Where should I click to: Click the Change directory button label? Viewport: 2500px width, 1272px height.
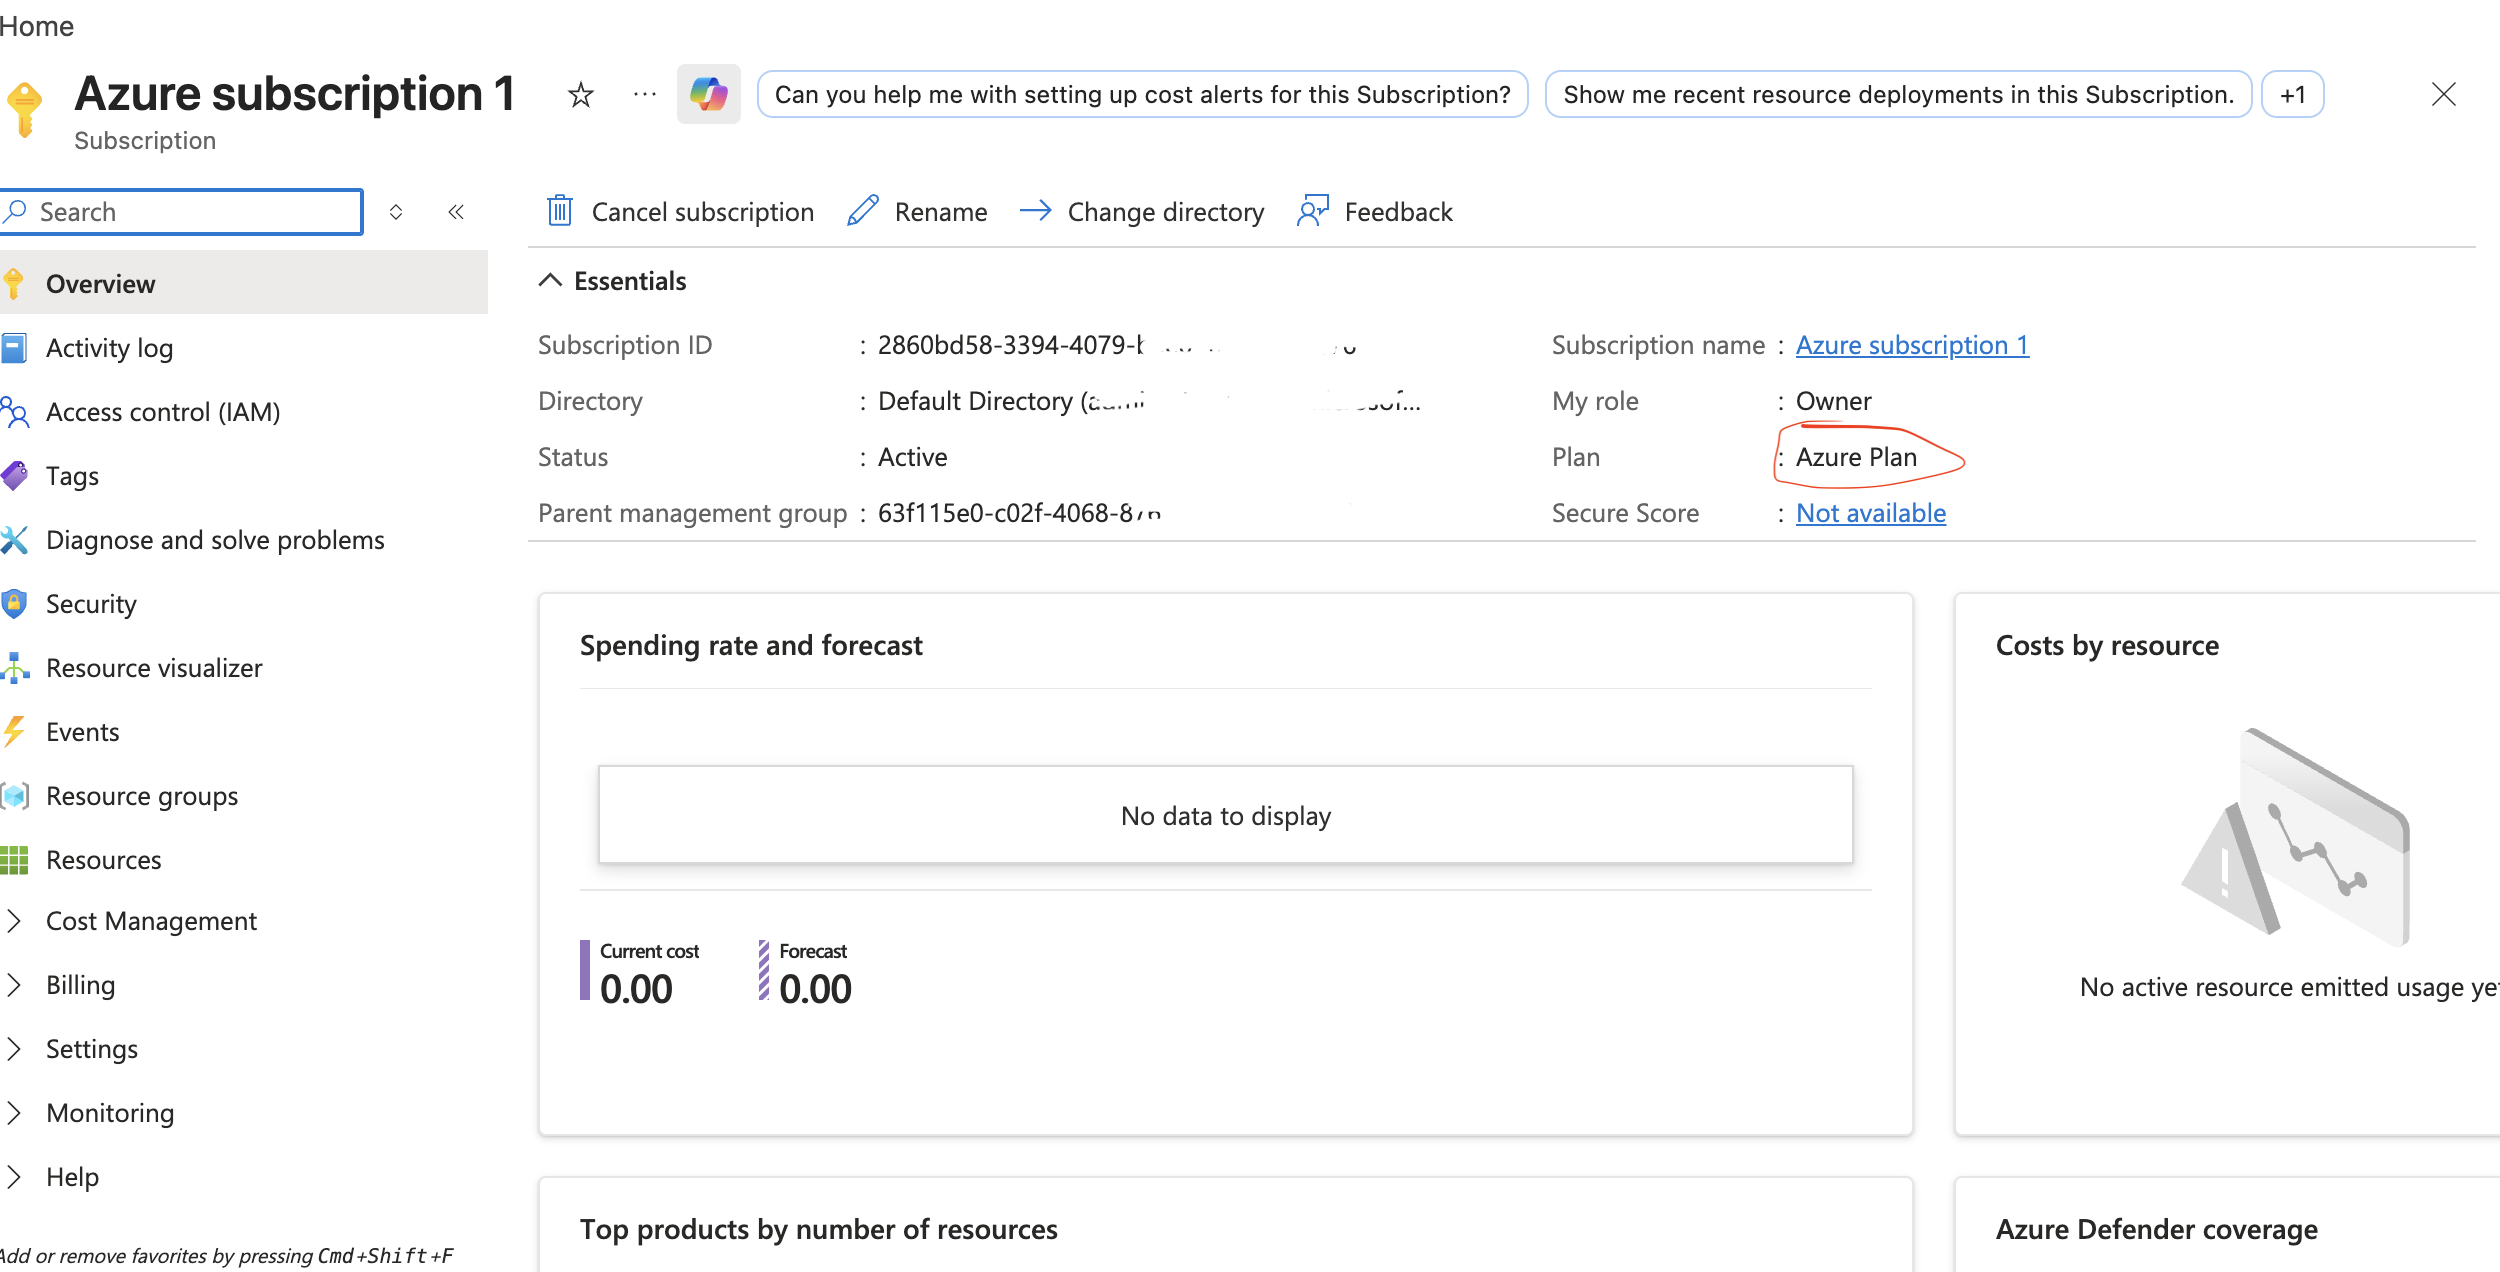(1166, 212)
